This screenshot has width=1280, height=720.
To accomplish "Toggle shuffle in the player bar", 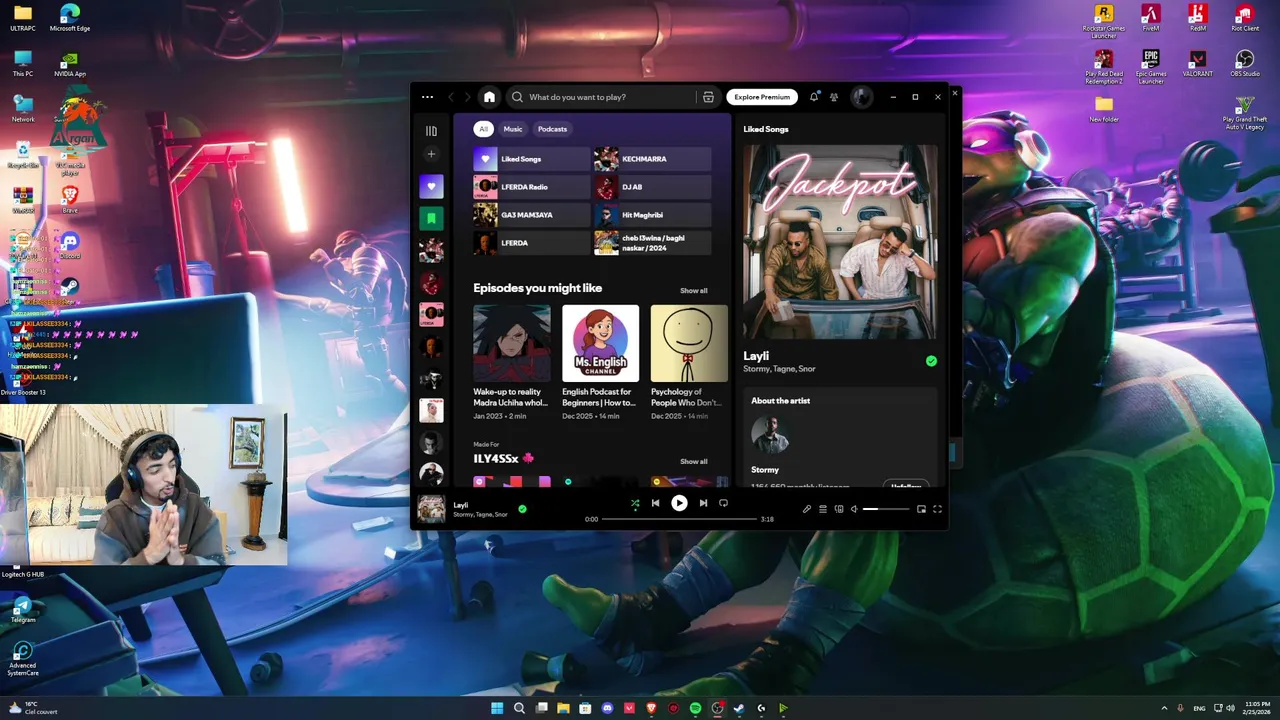I will 635,504.
